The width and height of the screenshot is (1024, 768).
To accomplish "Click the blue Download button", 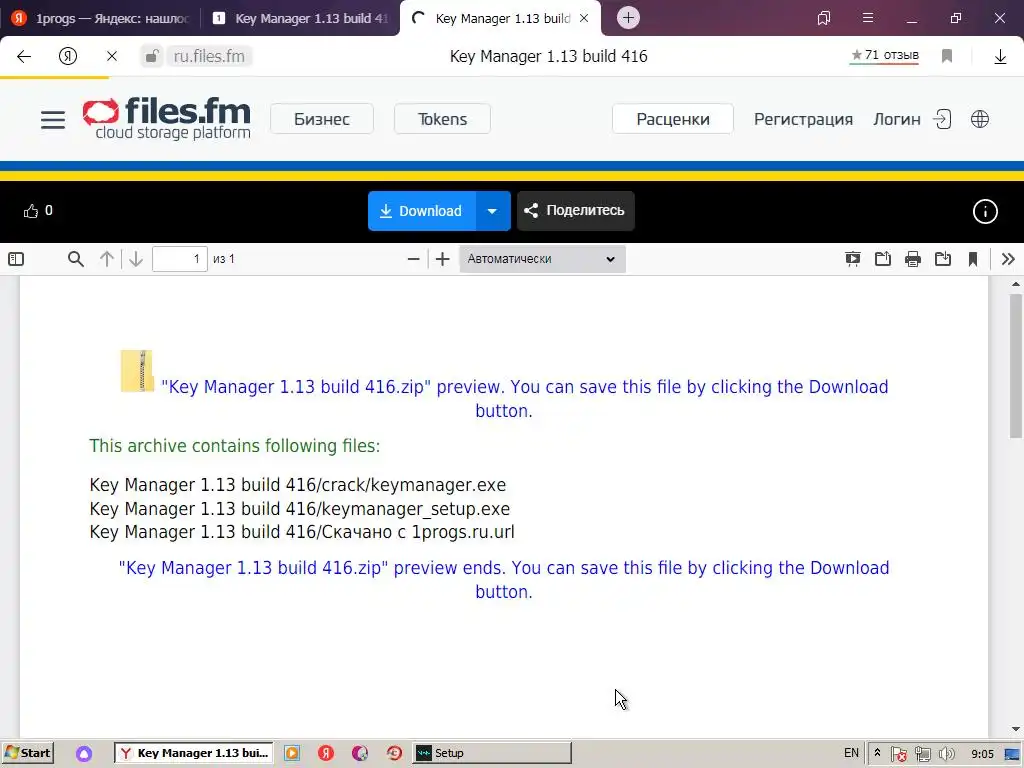I will click(x=421, y=211).
